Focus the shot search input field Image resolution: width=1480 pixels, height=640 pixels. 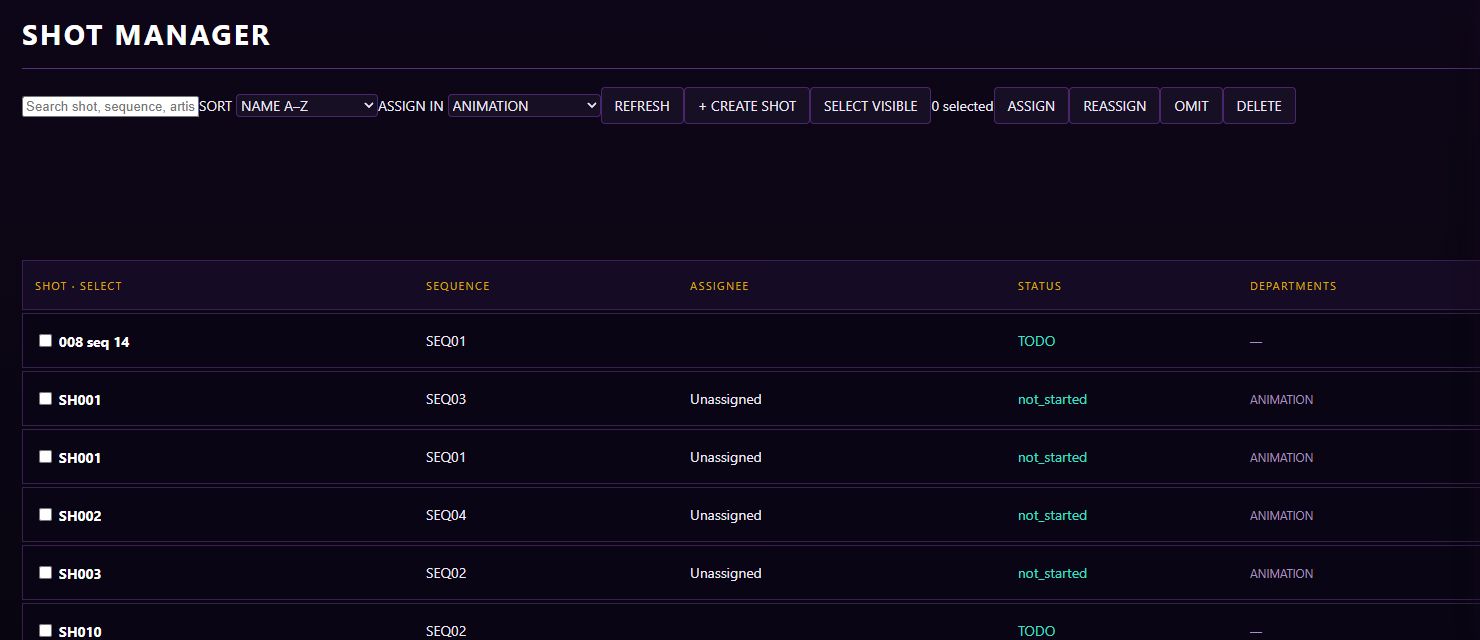click(110, 106)
